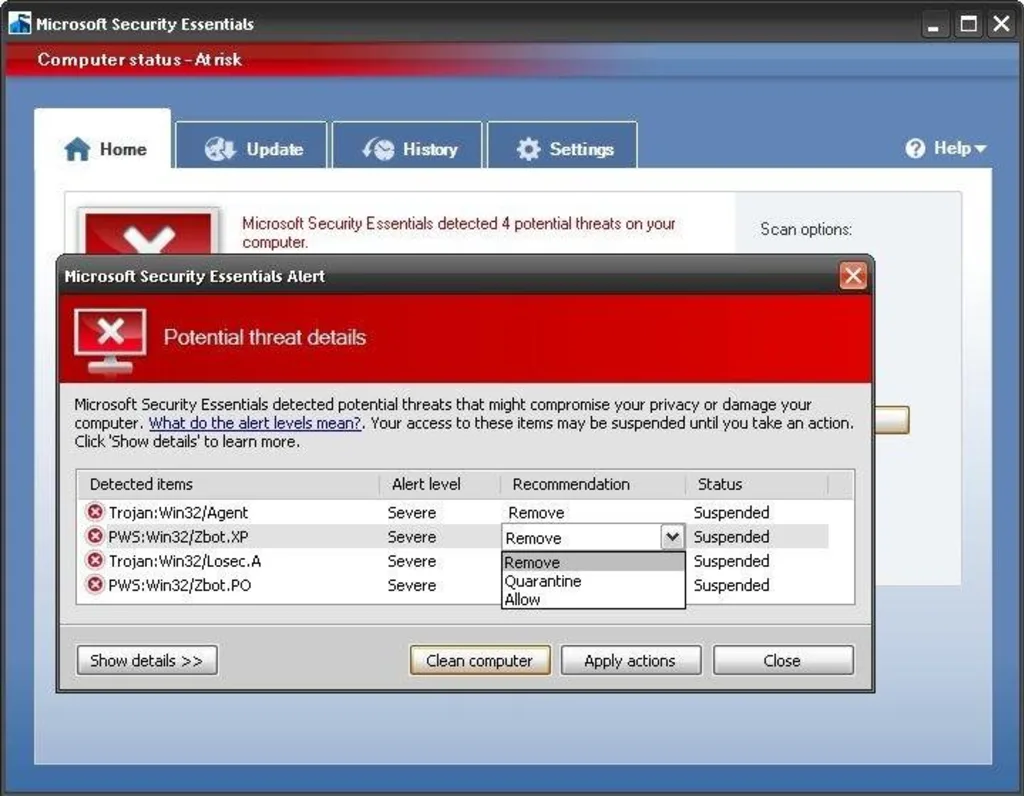
Task: Select Remove option in dropdown list
Action: tap(533, 562)
